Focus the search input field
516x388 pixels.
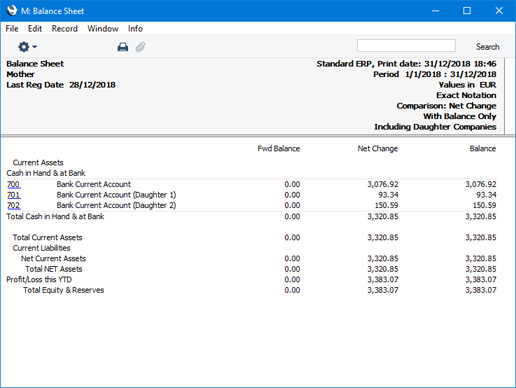[x=406, y=46]
